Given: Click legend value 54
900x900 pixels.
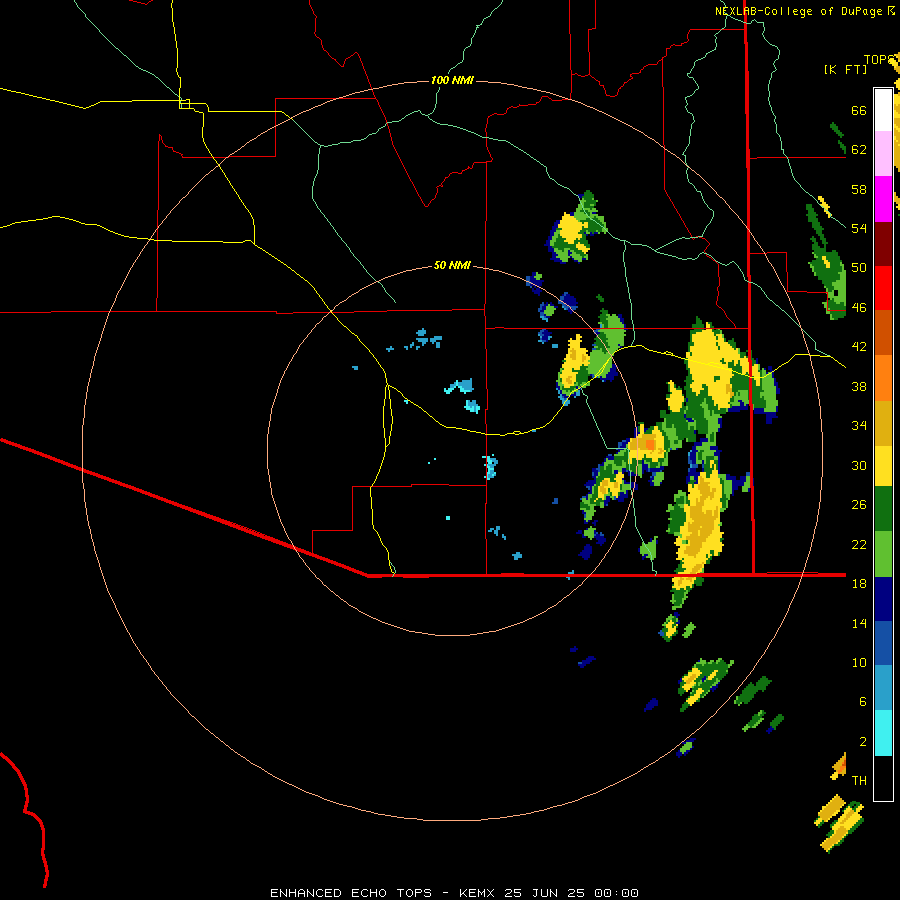Looking at the screenshot, I should click(x=859, y=228).
